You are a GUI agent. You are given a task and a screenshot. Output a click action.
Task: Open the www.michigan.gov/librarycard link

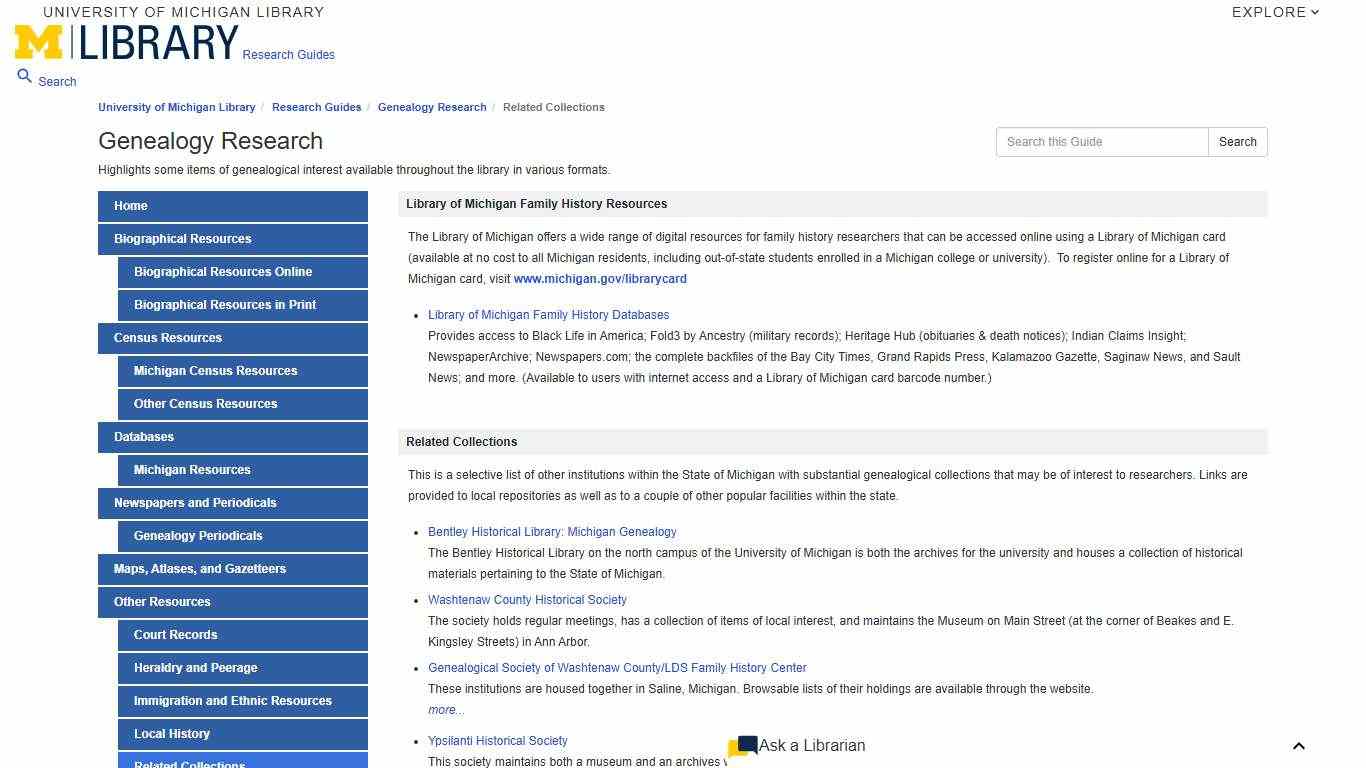point(599,278)
